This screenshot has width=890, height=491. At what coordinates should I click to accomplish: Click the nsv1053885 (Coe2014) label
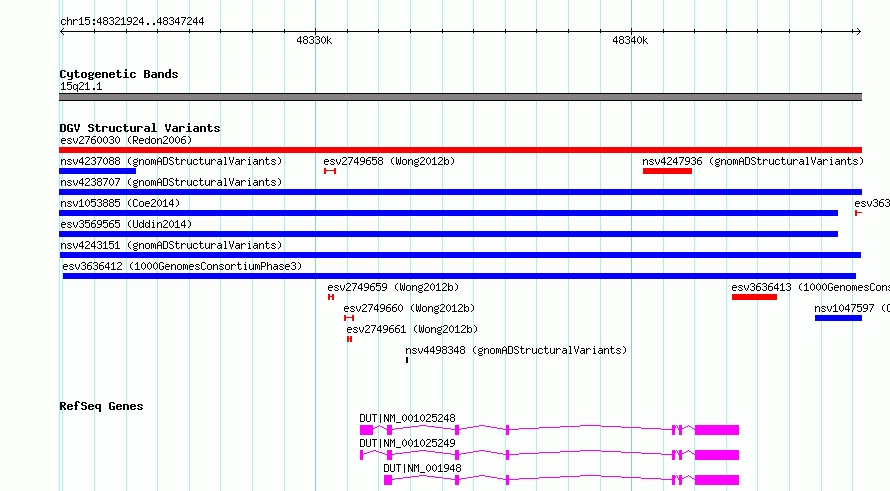(x=120, y=203)
